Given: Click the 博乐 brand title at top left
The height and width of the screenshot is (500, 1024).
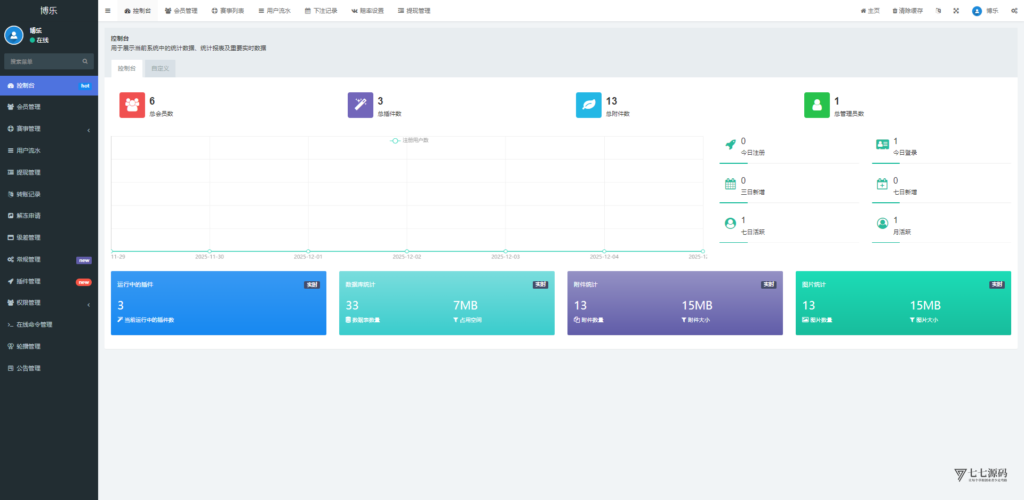Looking at the screenshot, I should coord(49,10).
